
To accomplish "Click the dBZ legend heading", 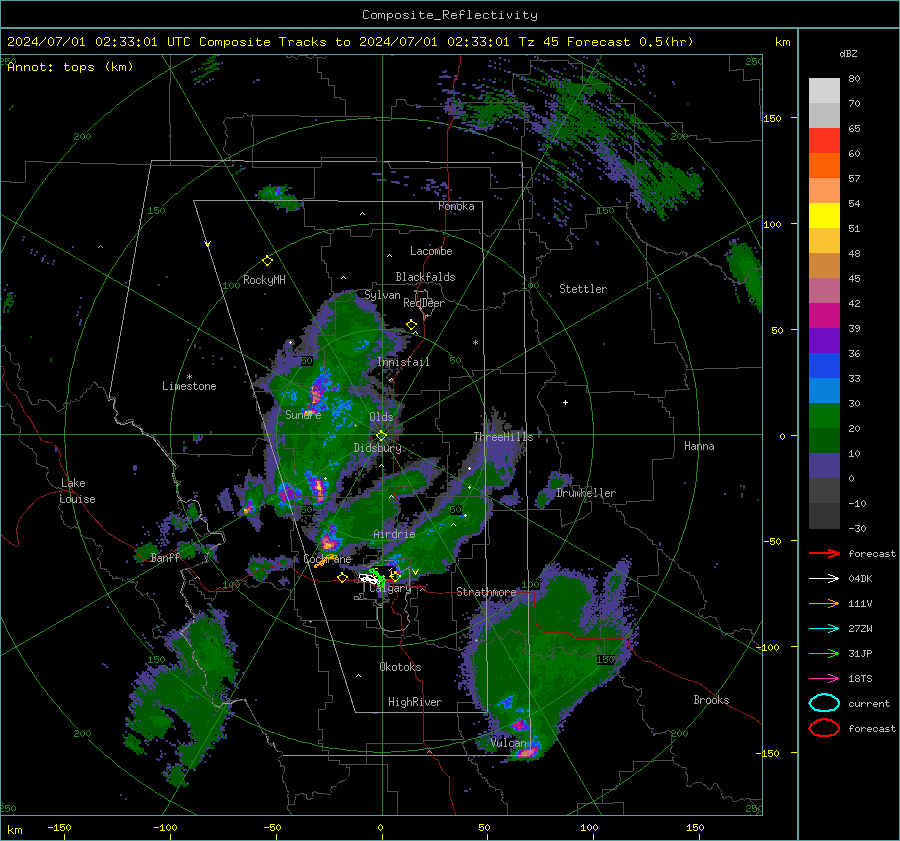I will (x=848, y=53).
